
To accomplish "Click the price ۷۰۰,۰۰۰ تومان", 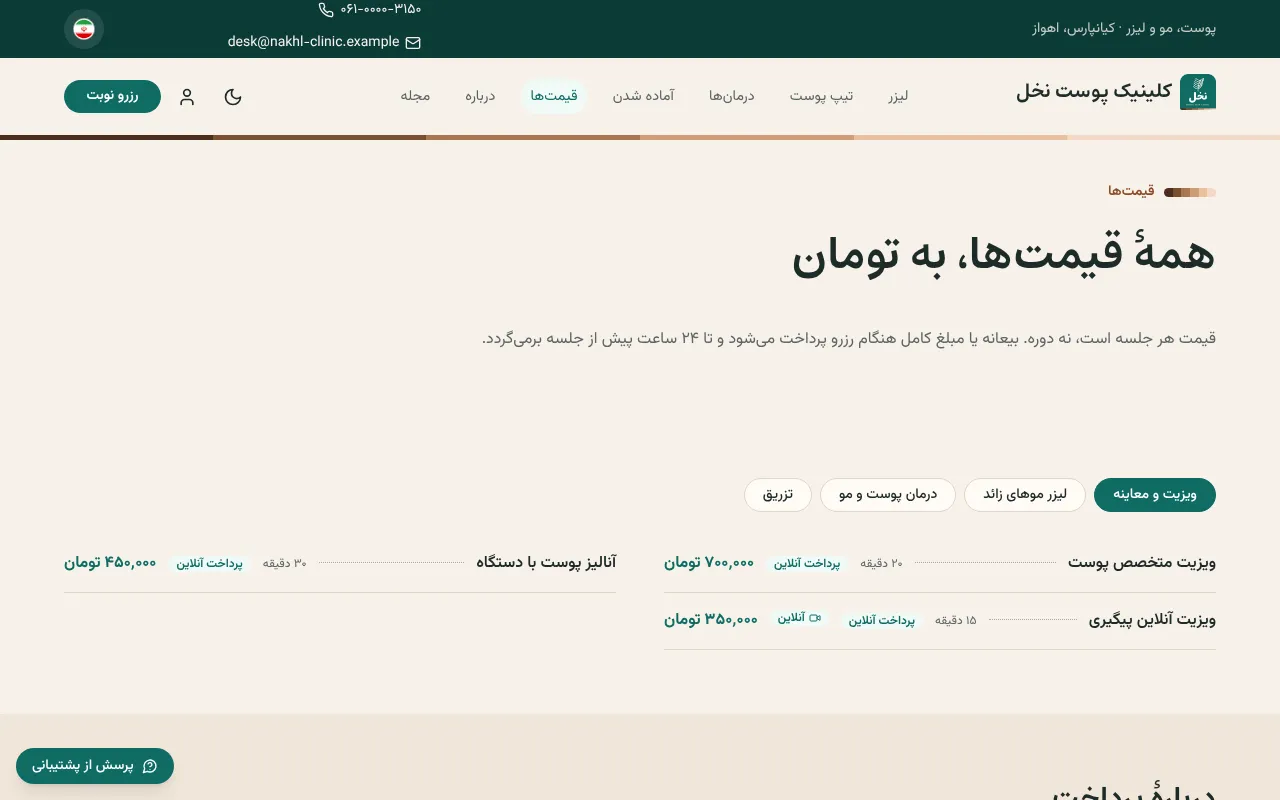I will pos(709,563).
